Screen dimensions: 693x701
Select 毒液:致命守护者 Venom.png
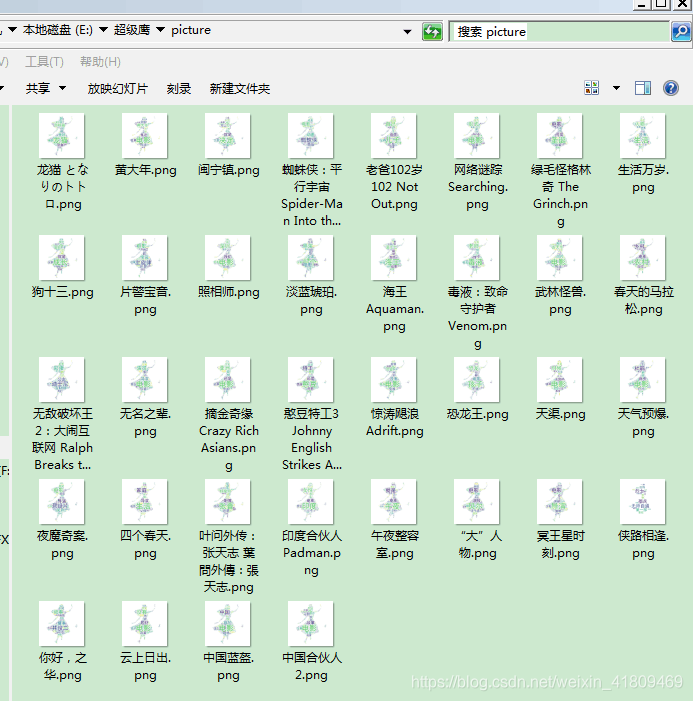pos(477,293)
